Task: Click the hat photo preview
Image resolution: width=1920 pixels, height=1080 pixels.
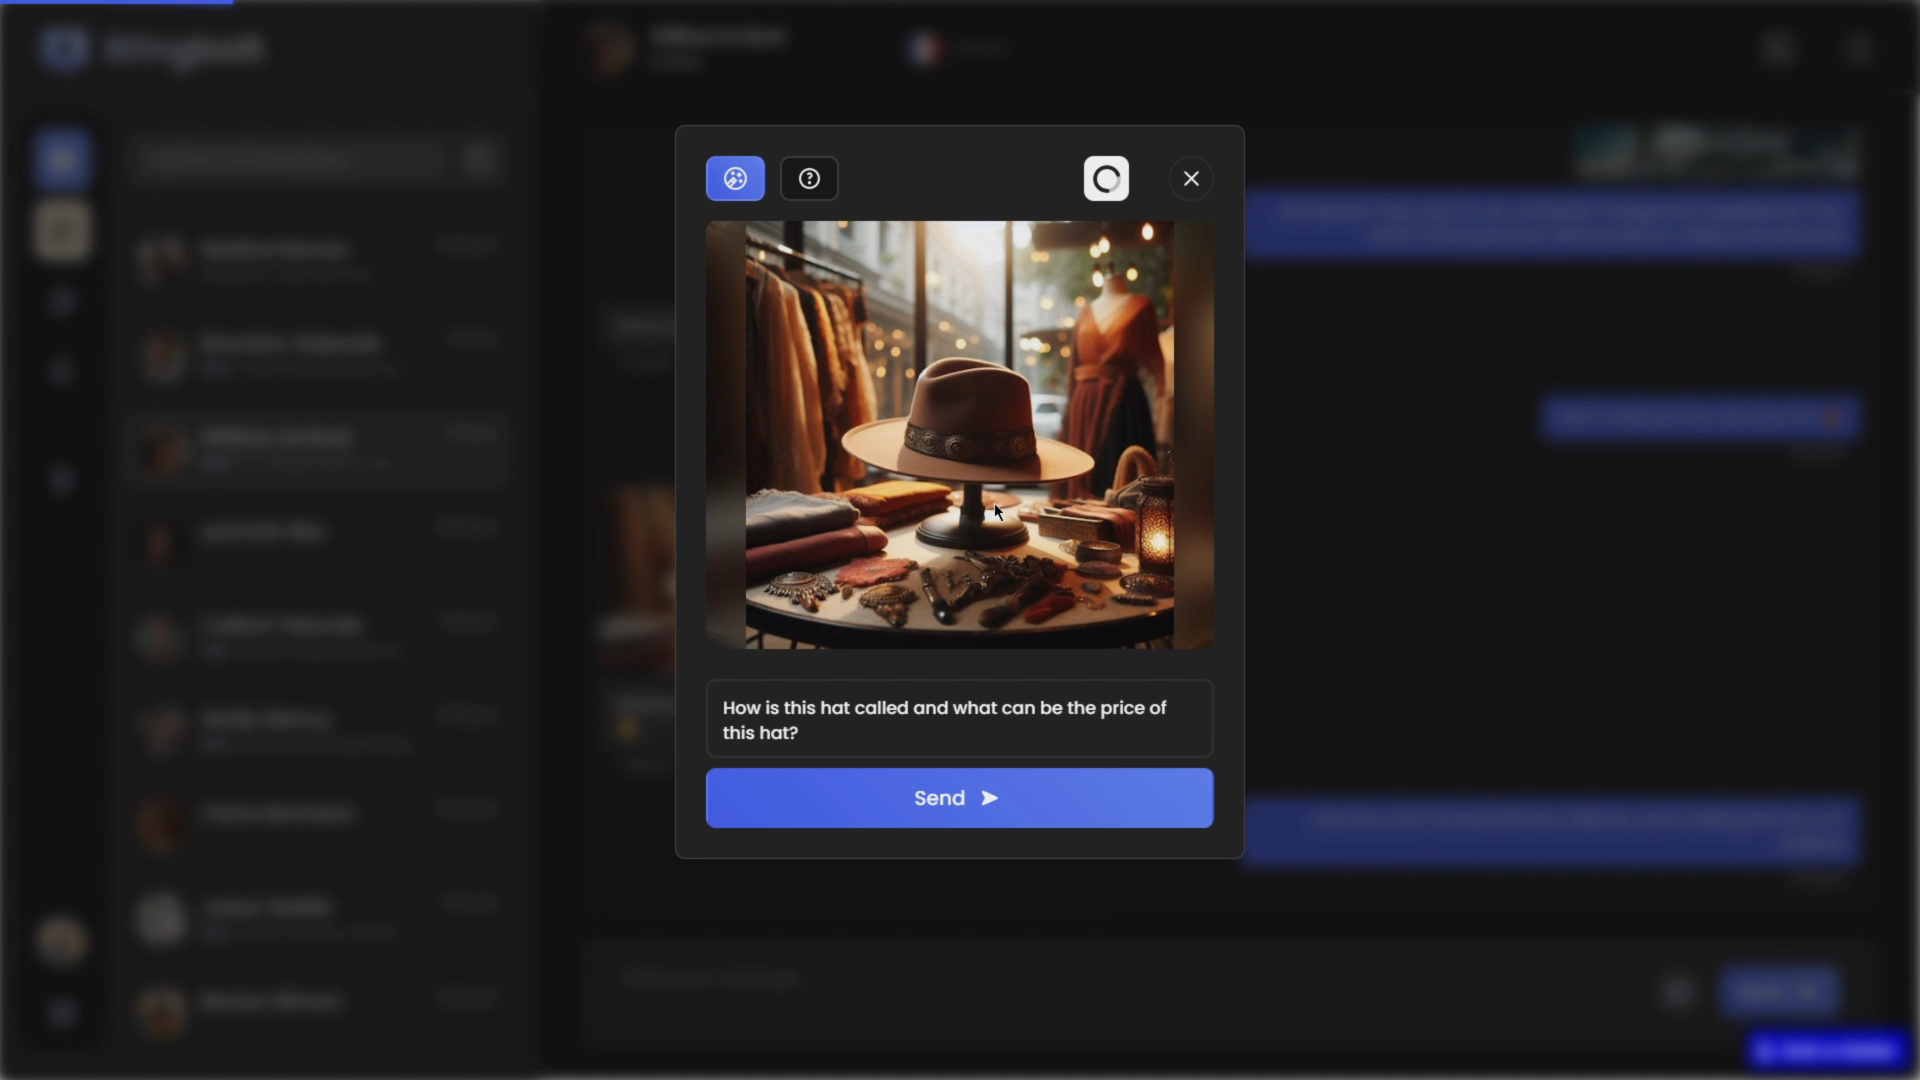Action: [958, 434]
